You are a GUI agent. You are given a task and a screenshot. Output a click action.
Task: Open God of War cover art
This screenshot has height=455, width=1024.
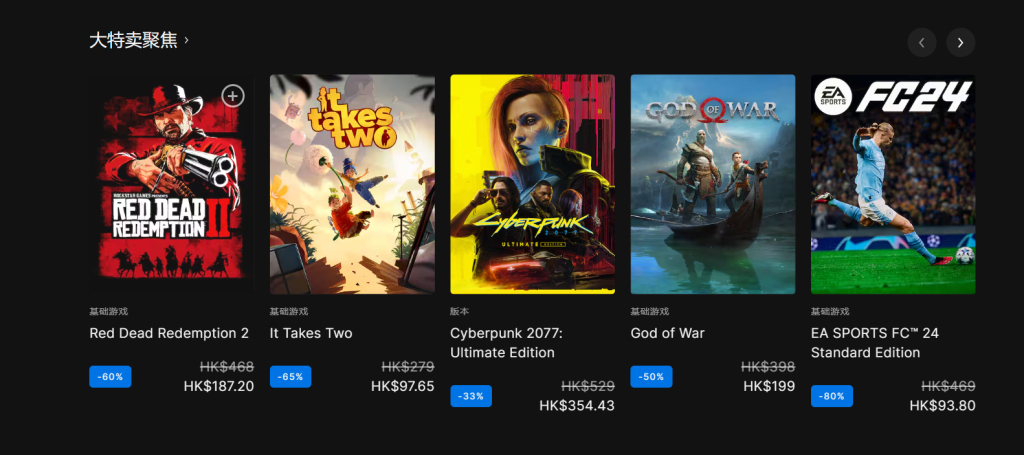712,184
